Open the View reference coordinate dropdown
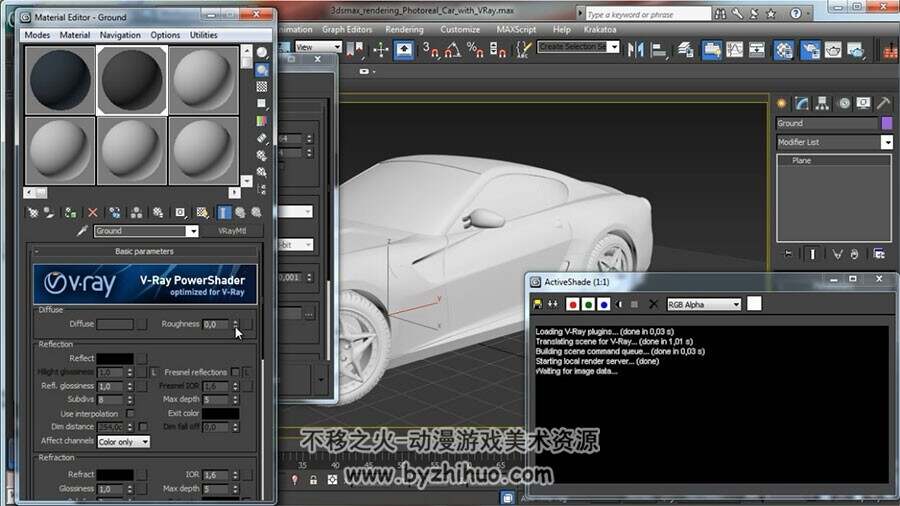Screen dimensions: 900x506 (318, 46)
